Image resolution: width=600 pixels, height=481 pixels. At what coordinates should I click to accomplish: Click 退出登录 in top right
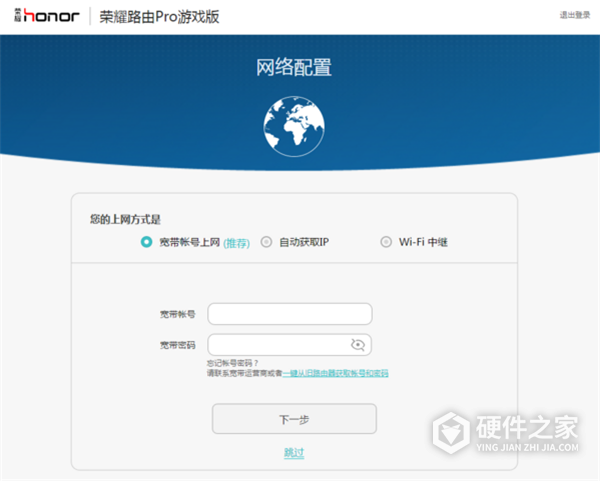(575, 15)
